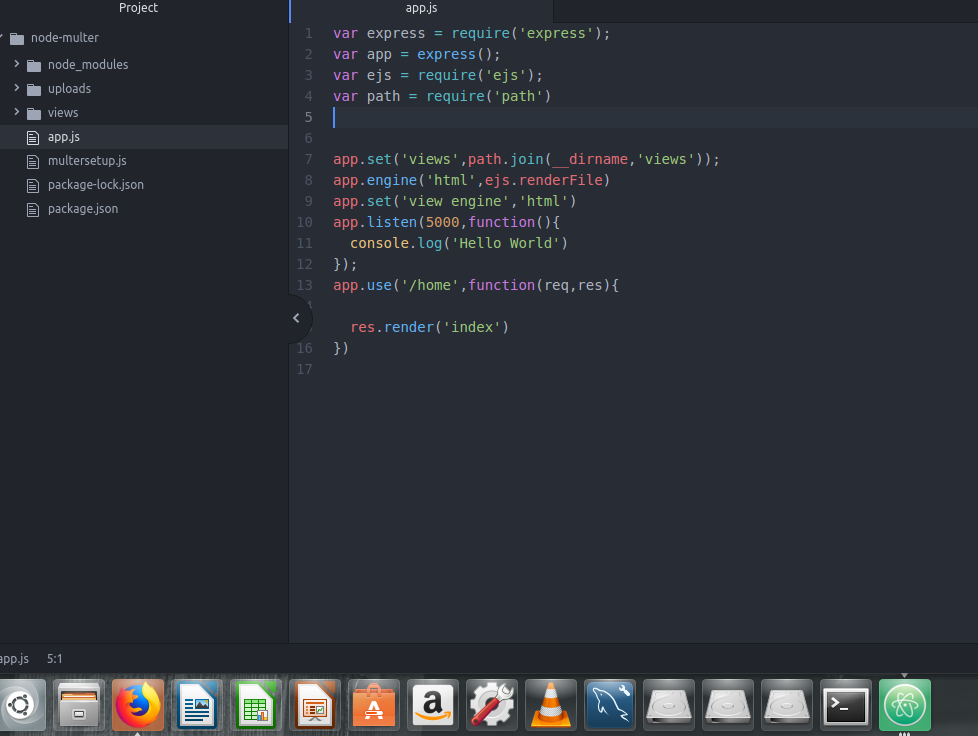Image resolution: width=978 pixels, height=736 pixels.
Task: Switch to the app.js tab
Action: [420, 8]
